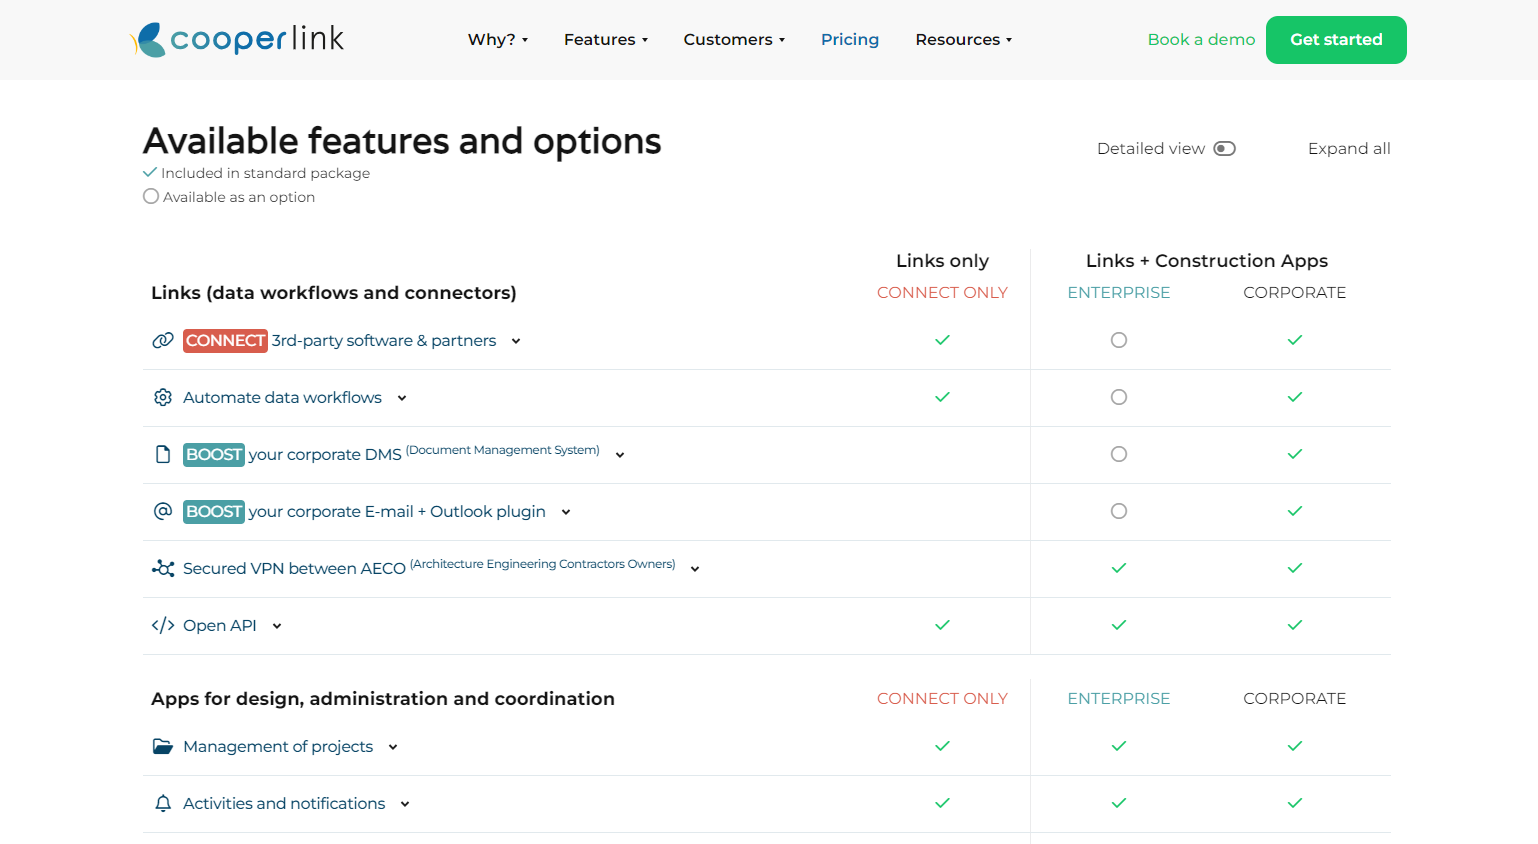Click the Get started button
Viewport: 1538px width, 844px height.
click(x=1336, y=40)
